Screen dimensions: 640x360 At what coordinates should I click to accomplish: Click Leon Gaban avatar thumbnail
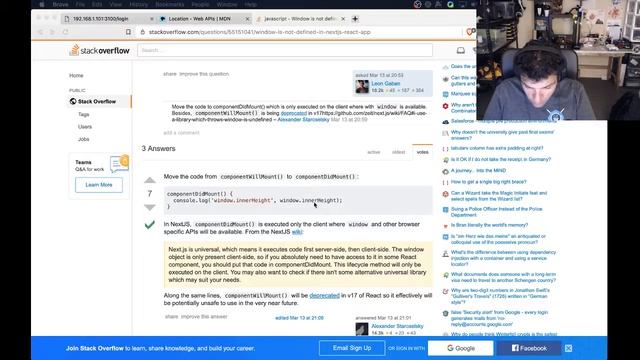(x=362, y=87)
